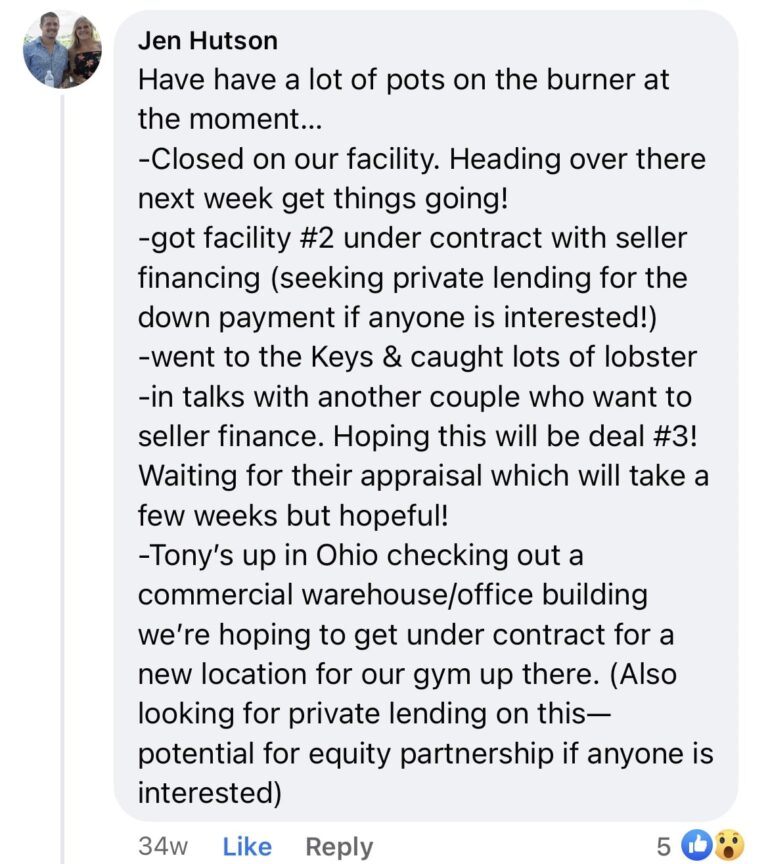Open Jen Hutson's profile picture
This screenshot has height=864, width=768.
62,49
